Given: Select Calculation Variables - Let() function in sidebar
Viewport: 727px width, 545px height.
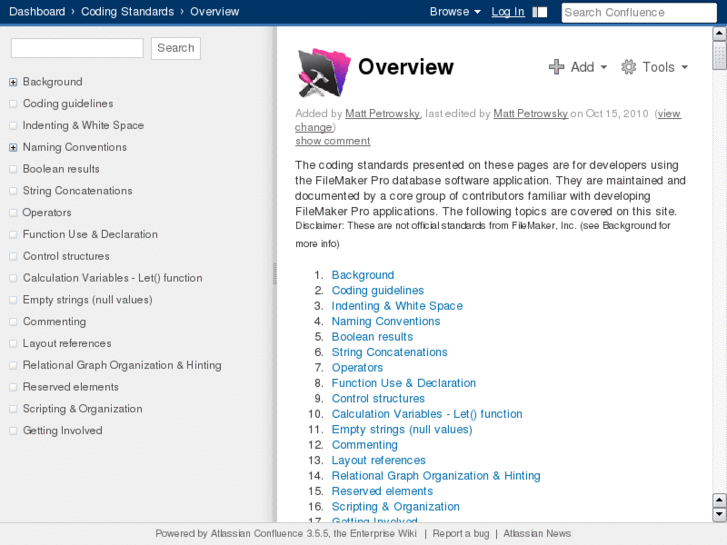Looking at the screenshot, I should (112, 278).
